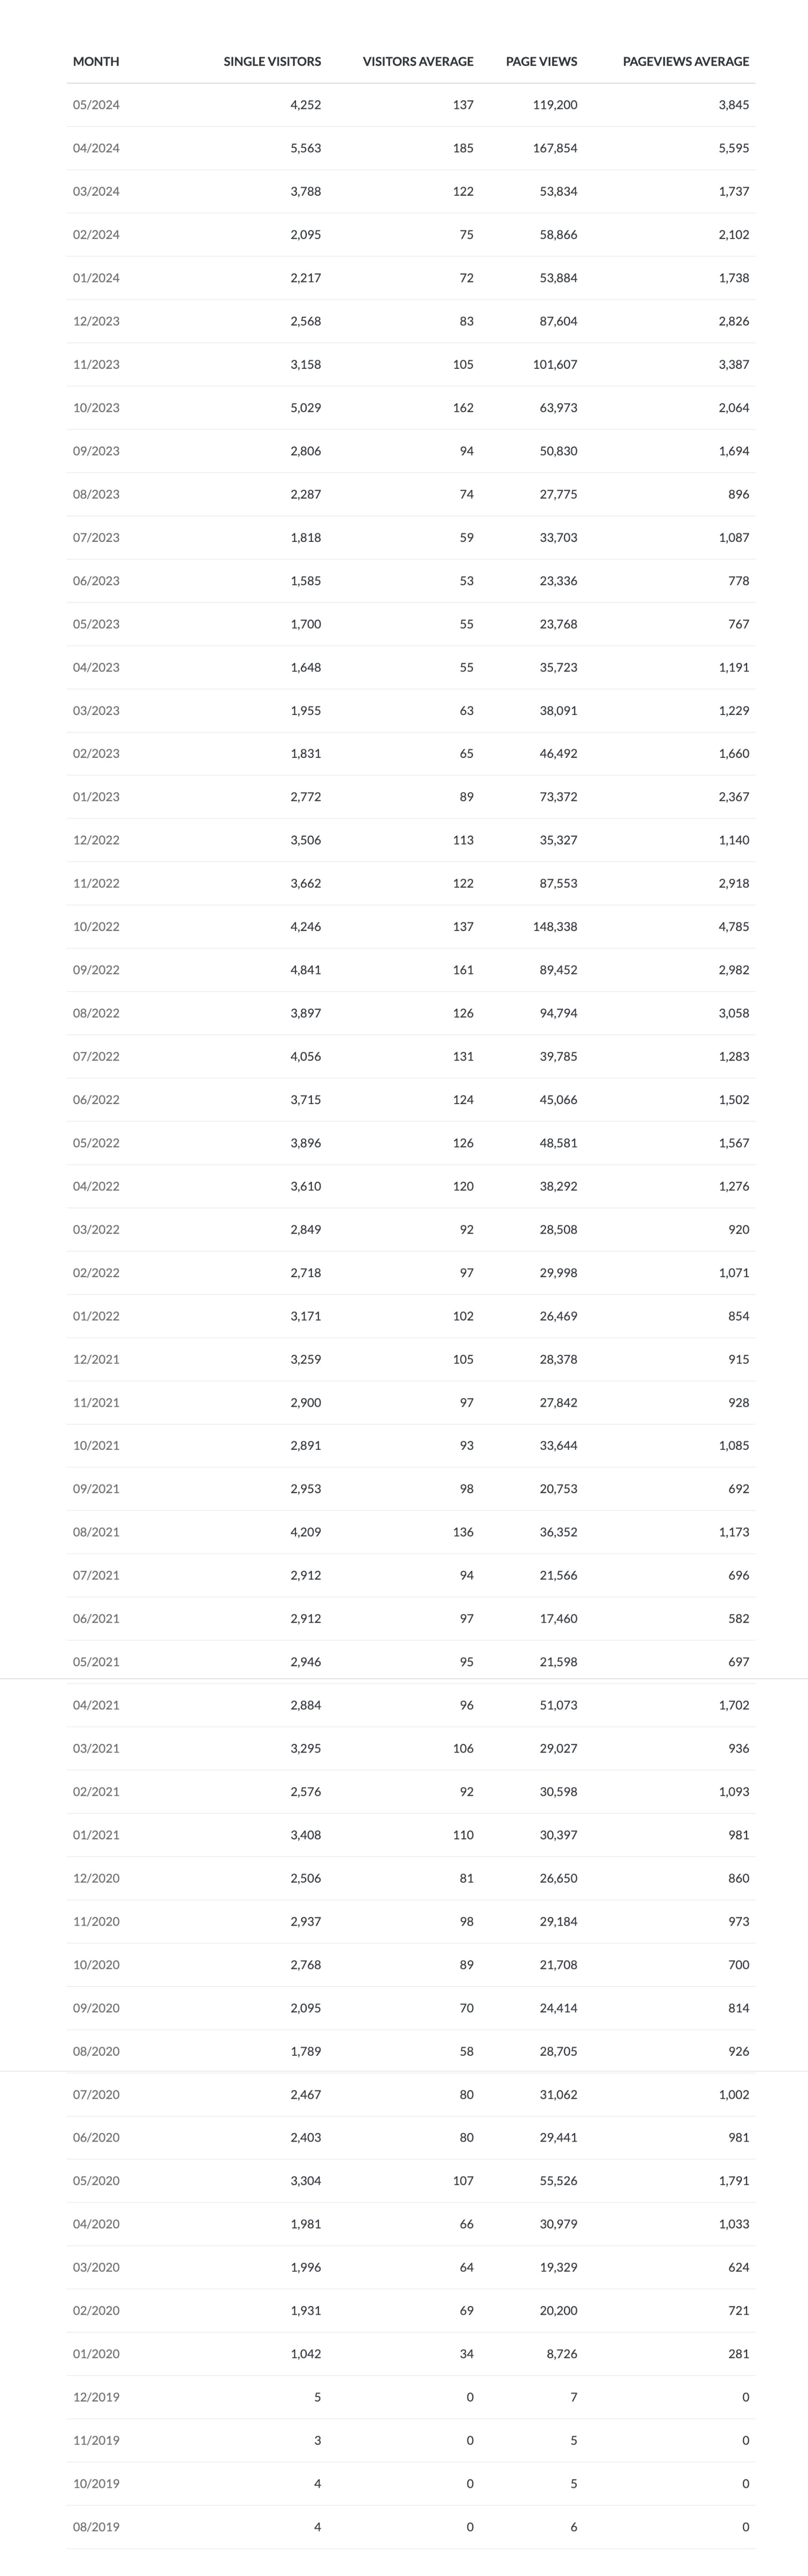Viewport: 808px width, 2576px height.
Task: Click the 11/2023 page views value 101,607
Action: point(555,365)
